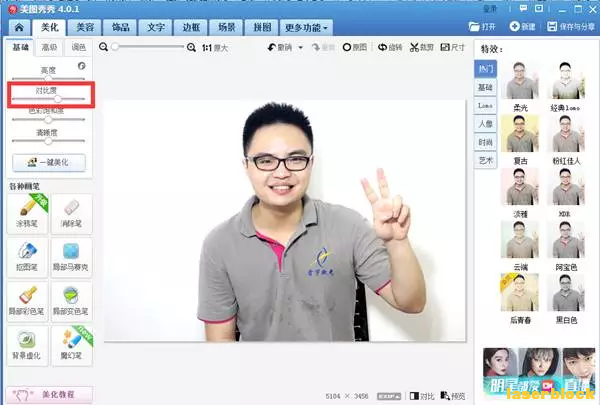Apply the HDR effect thumbnail
This screenshot has height=405, width=600.
(566, 186)
